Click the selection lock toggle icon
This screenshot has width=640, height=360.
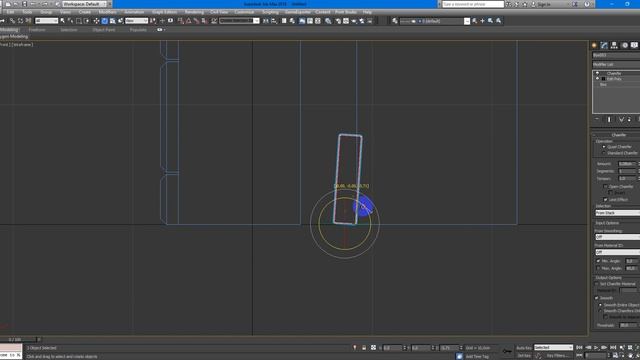(x=364, y=348)
